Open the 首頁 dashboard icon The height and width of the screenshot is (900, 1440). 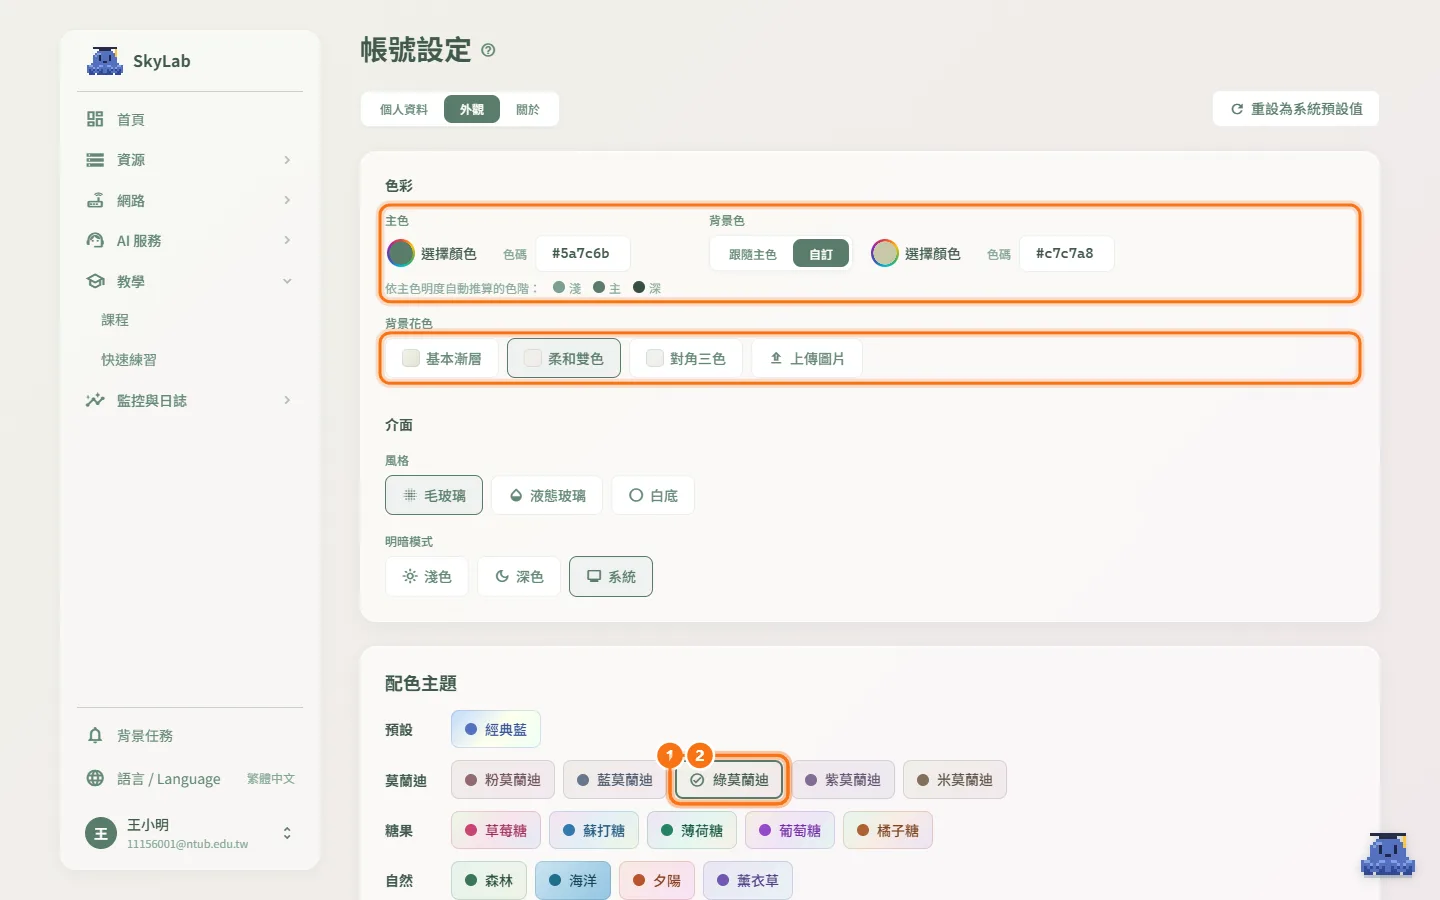95,119
